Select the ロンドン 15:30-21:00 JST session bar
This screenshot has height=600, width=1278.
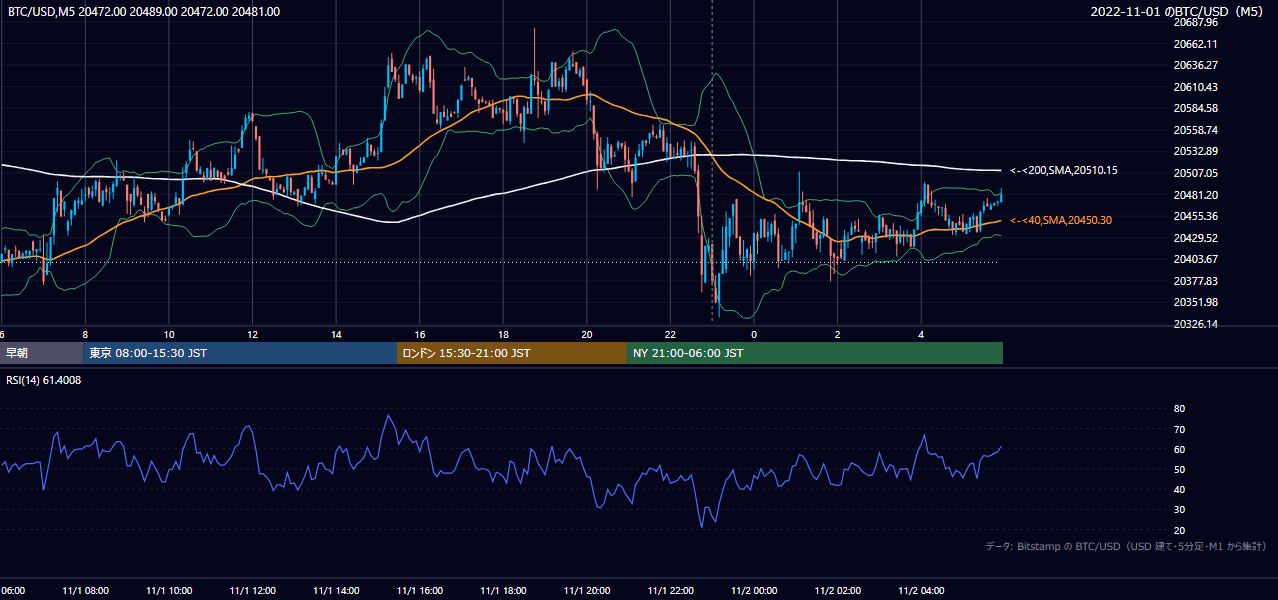pyautogui.click(x=512, y=353)
